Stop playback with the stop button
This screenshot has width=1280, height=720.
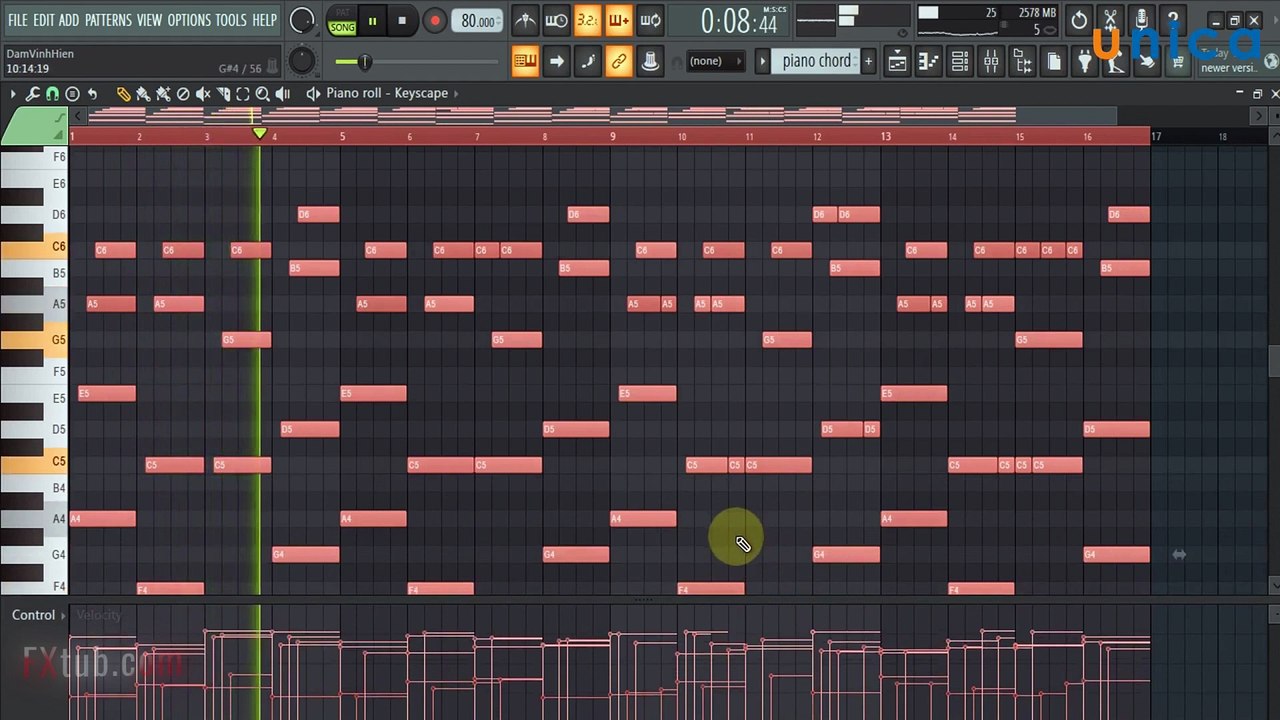click(402, 20)
